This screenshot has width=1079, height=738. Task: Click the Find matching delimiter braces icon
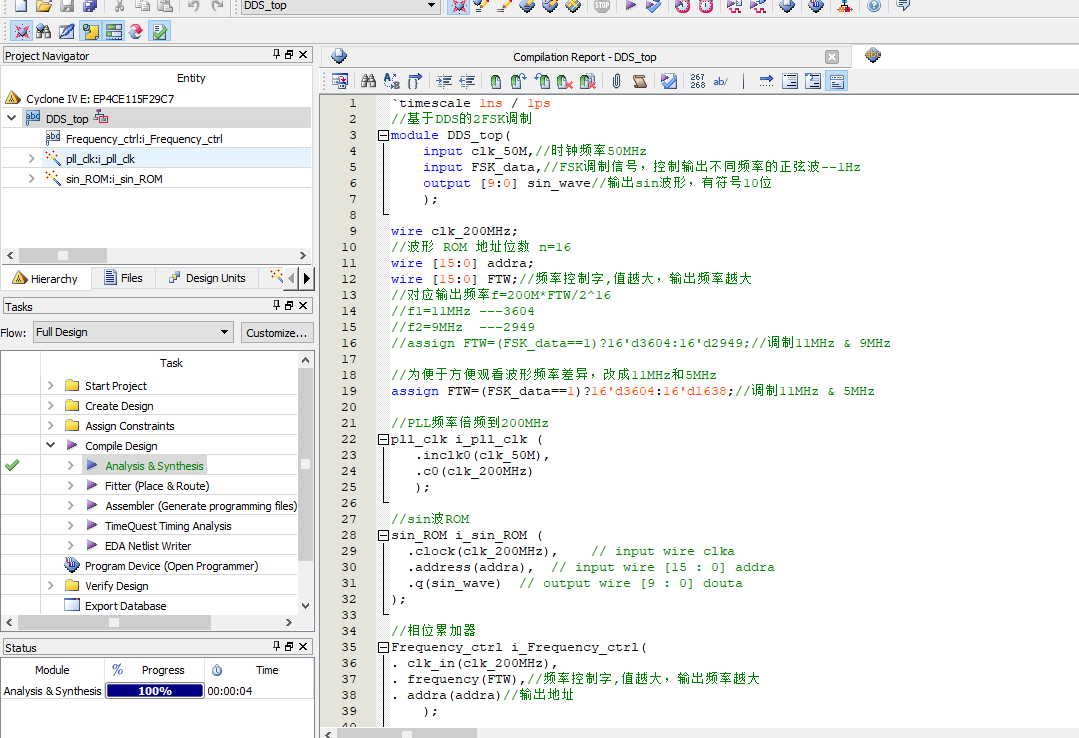415,81
